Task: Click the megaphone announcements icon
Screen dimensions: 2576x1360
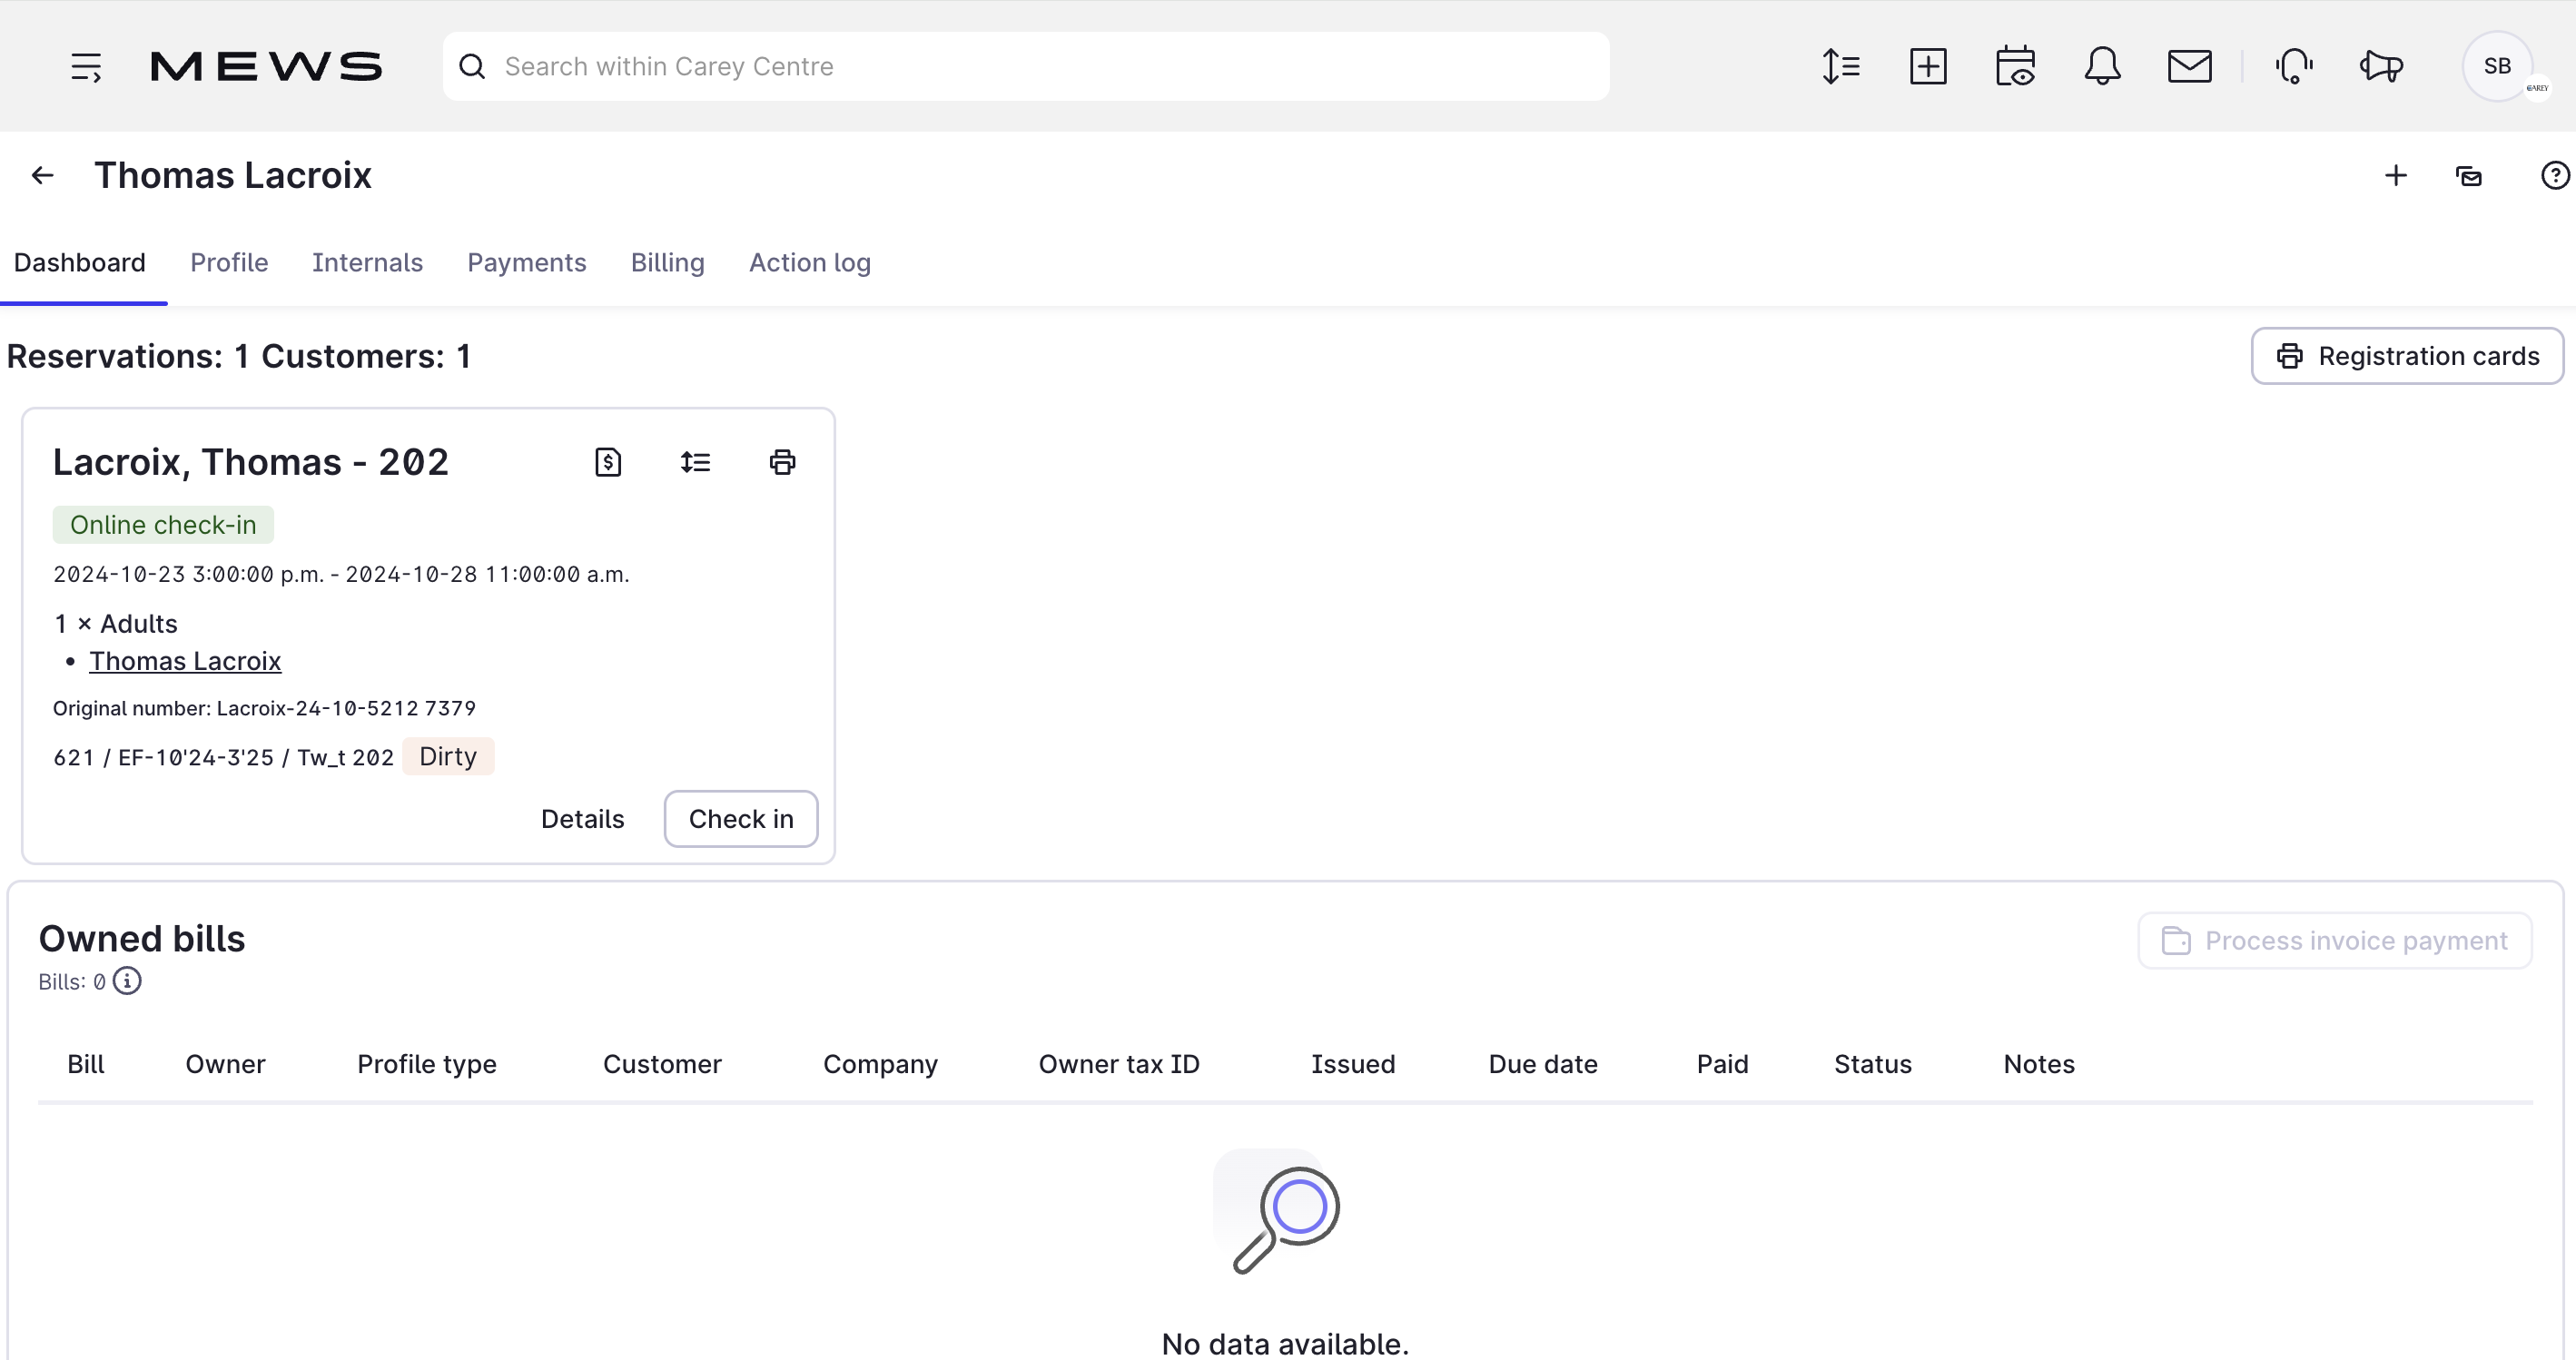Action: pyautogui.click(x=2381, y=67)
